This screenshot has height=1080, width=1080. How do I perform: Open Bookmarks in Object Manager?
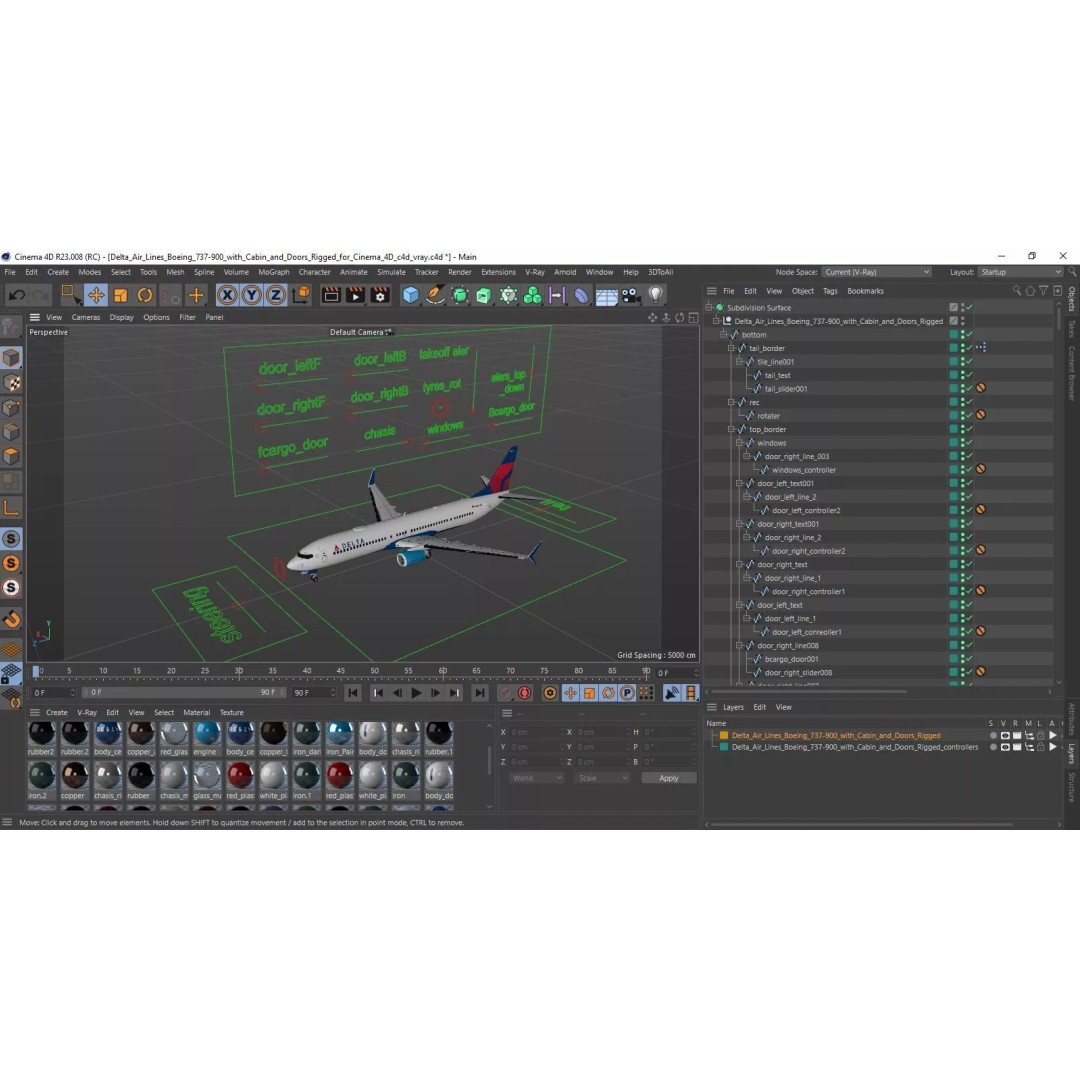click(865, 291)
